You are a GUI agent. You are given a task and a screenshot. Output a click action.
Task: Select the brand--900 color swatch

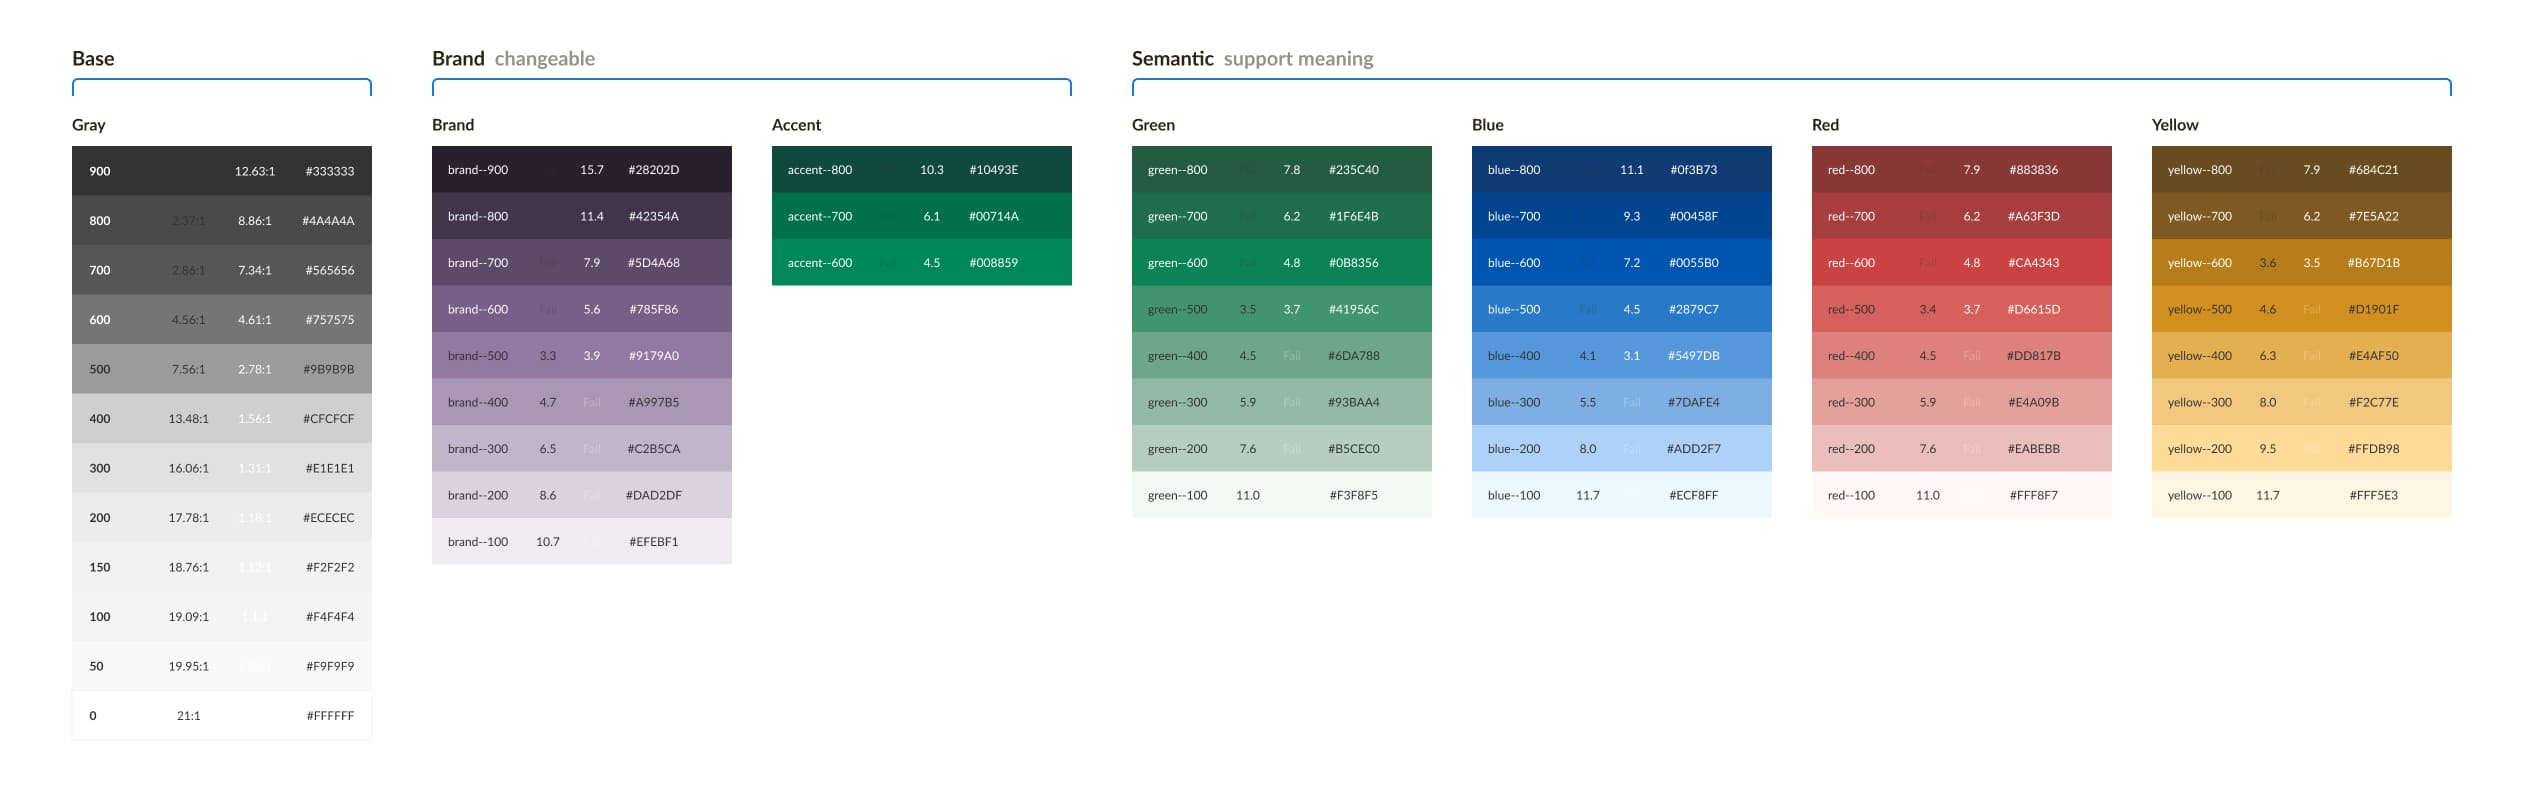point(581,170)
